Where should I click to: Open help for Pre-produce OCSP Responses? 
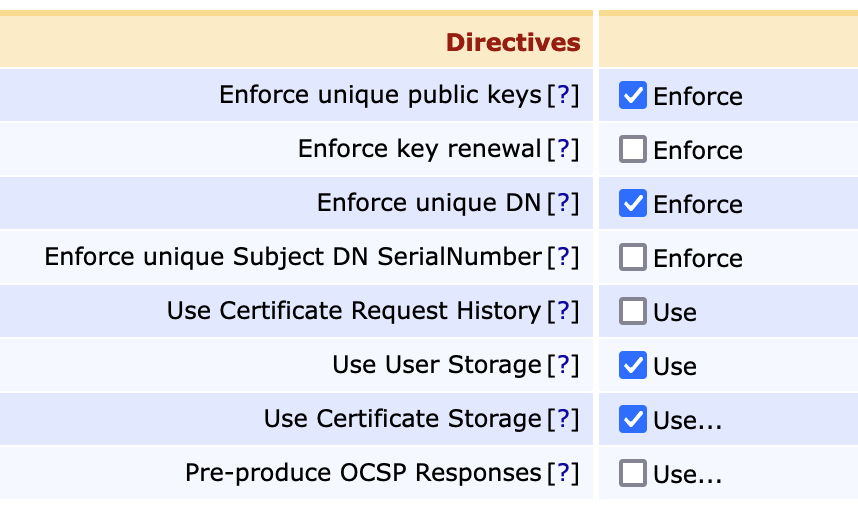coord(563,474)
